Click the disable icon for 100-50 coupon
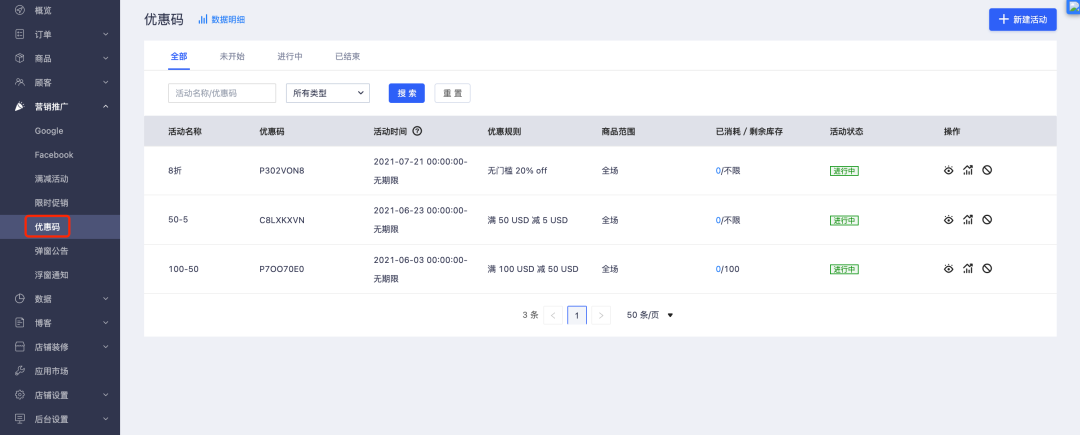Screen dimensions: 1080x435 (x=987, y=268)
